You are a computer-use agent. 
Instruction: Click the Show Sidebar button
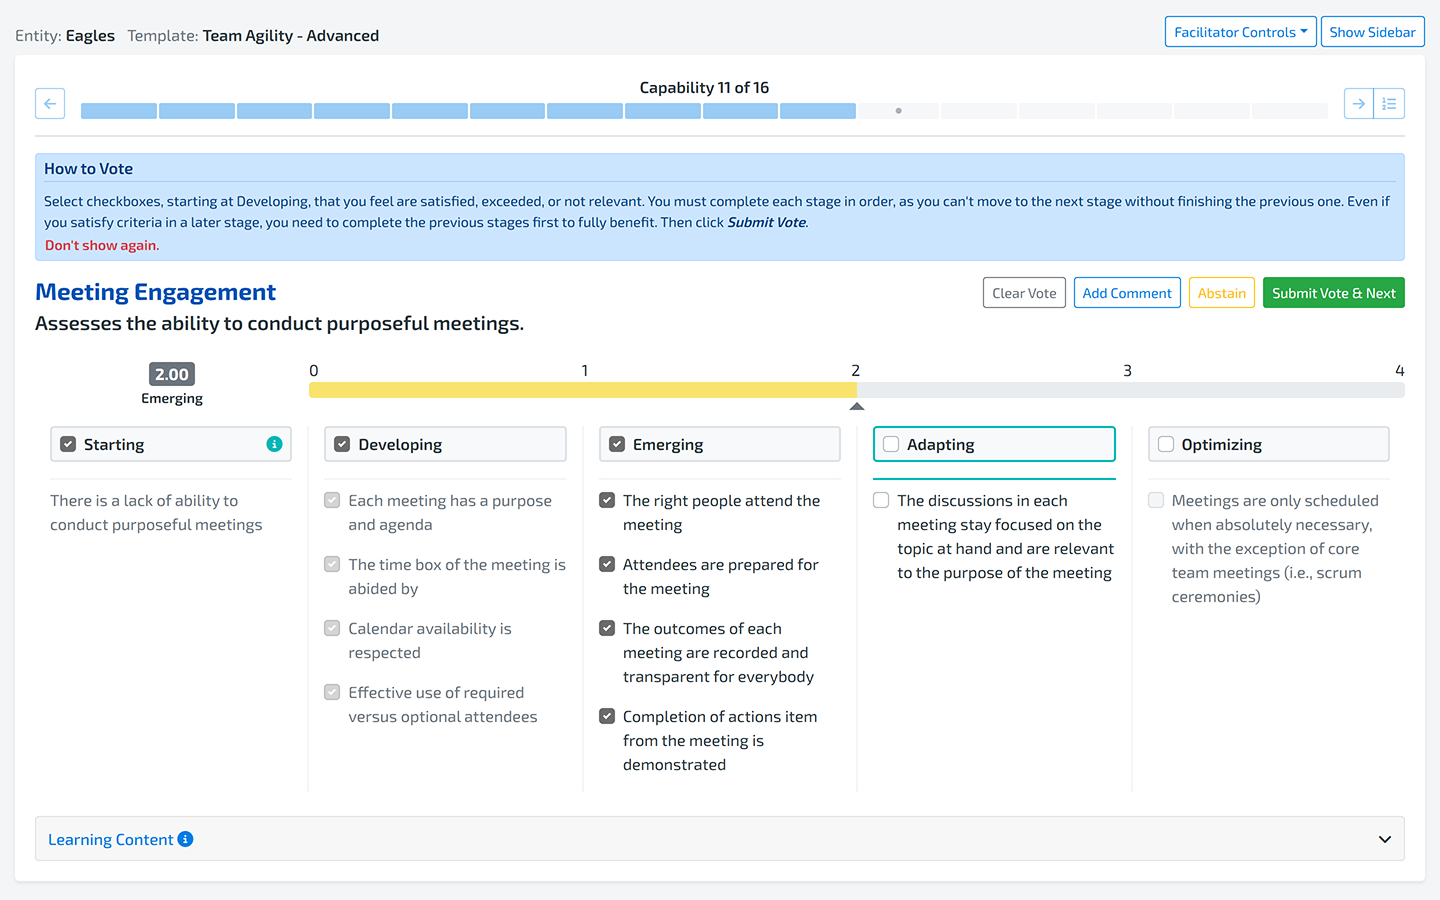[x=1372, y=32]
